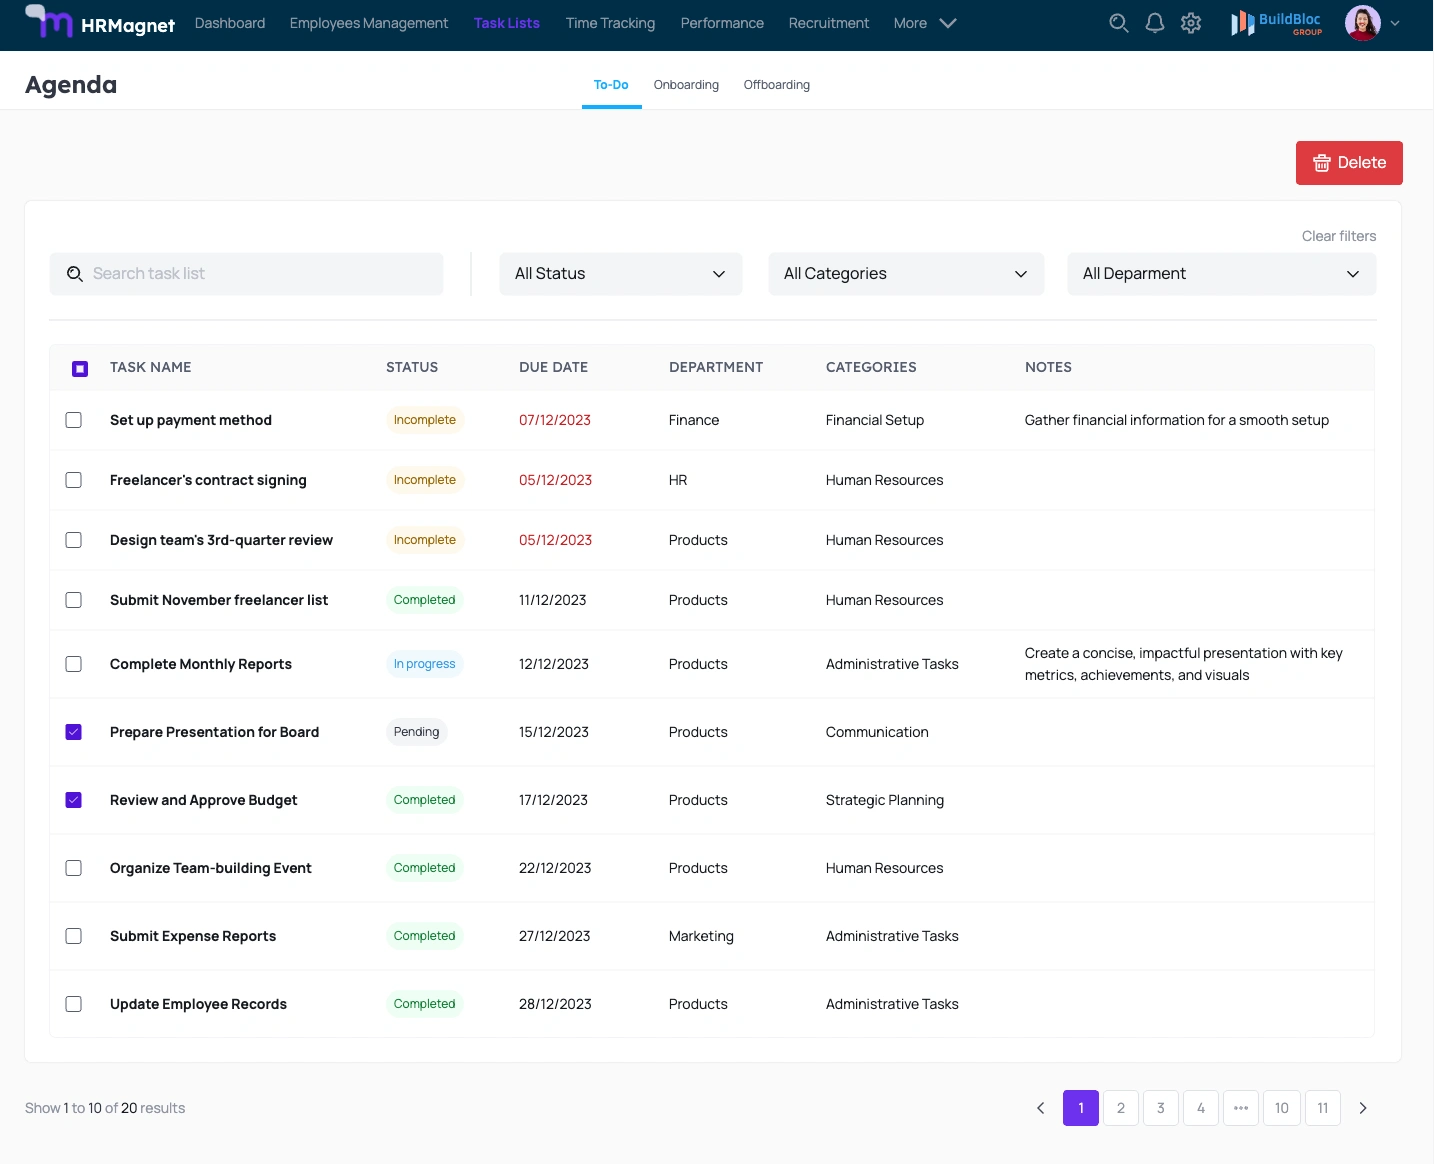Screen dimensions: 1434x1164
Task: Go to previous page arrow
Action: [1041, 1108]
